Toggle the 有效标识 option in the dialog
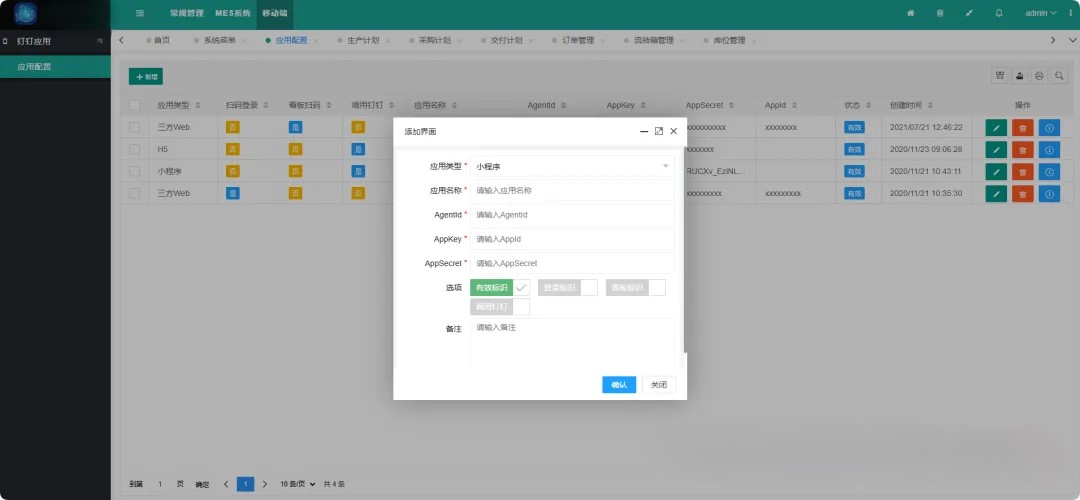Screen dimensions: 1080x500 coord(500,287)
